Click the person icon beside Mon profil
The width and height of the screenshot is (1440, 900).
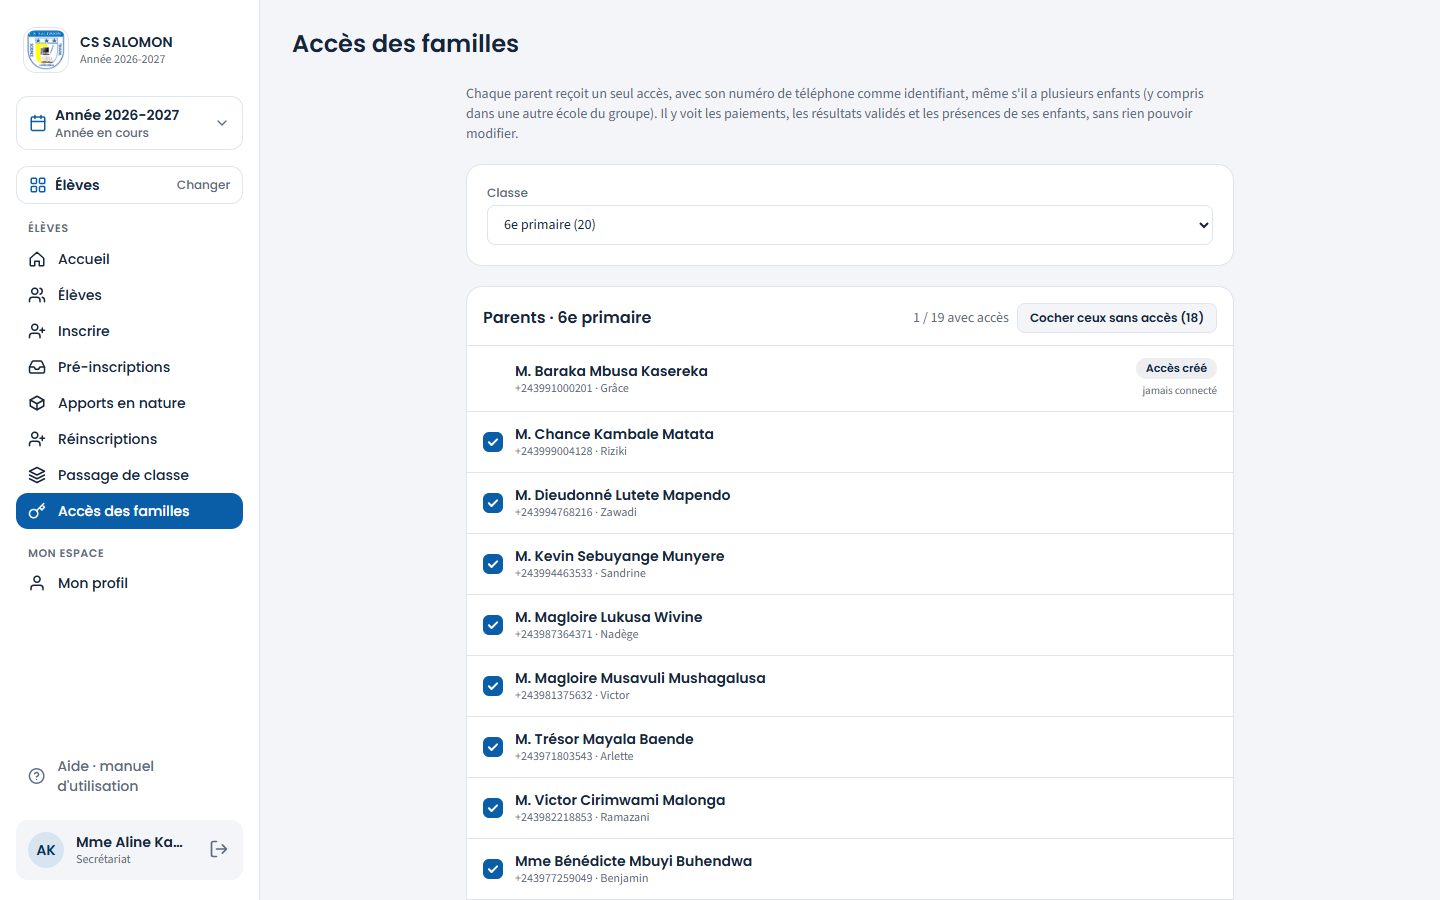click(x=37, y=583)
